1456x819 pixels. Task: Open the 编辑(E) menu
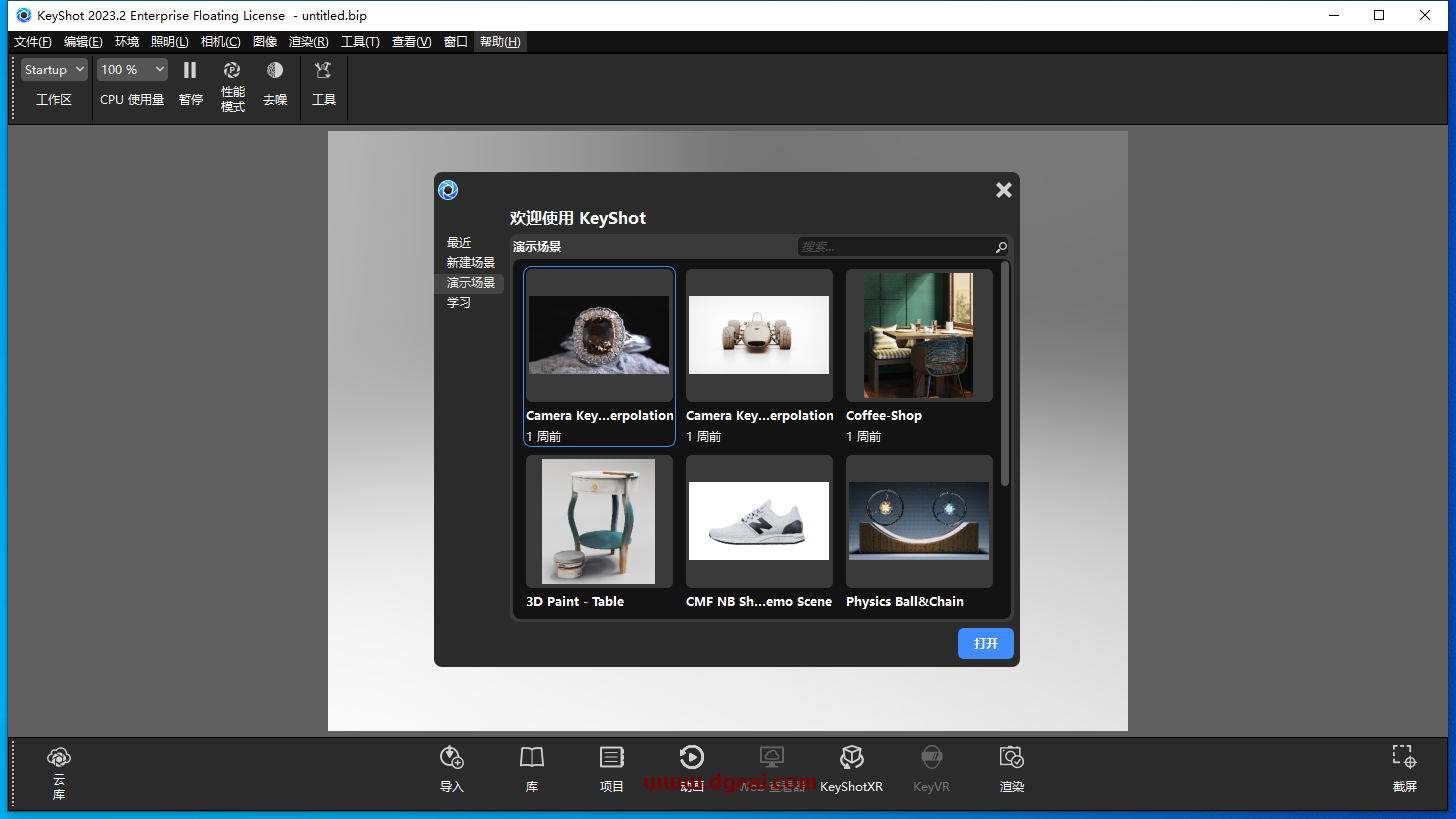click(x=83, y=42)
